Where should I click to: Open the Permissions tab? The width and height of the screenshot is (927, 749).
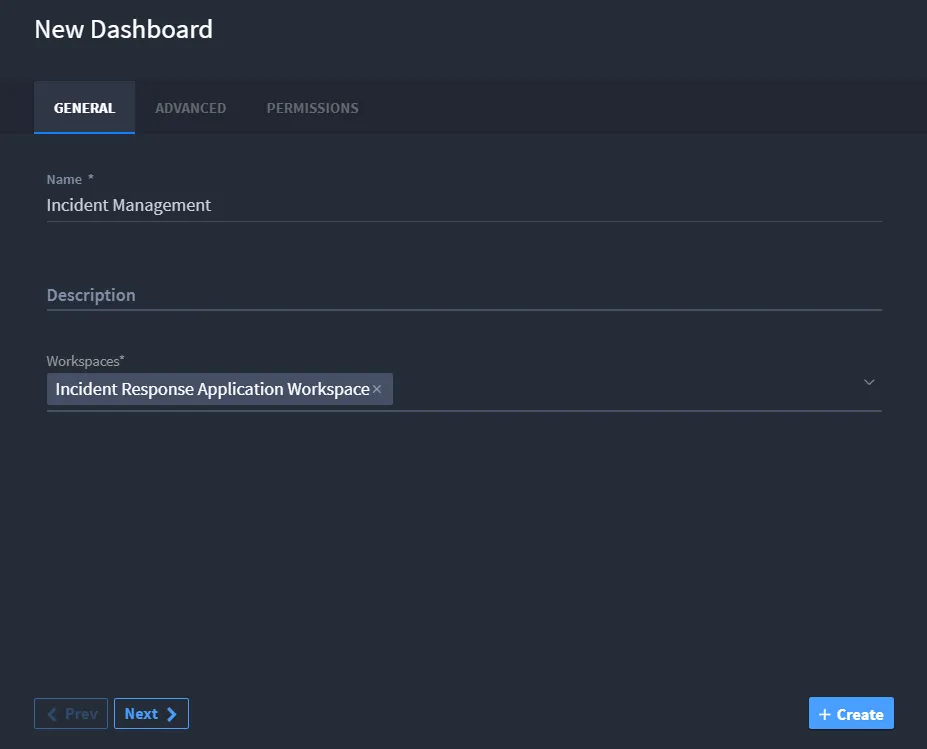tap(312, 108)
